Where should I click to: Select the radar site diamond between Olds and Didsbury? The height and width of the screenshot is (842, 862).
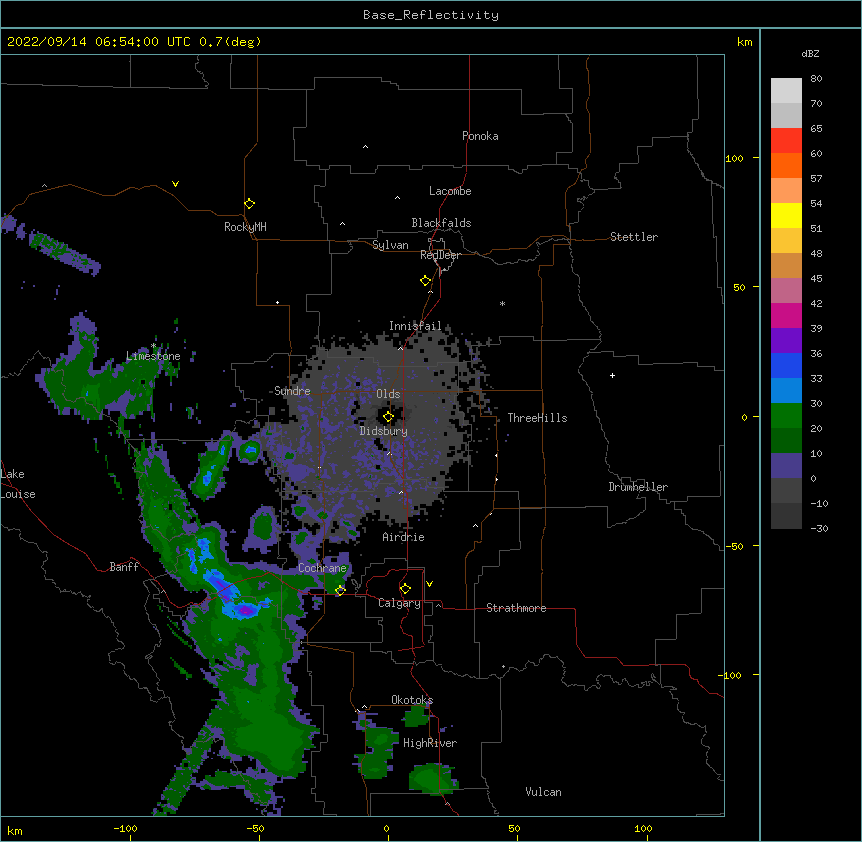click(388, 417)
